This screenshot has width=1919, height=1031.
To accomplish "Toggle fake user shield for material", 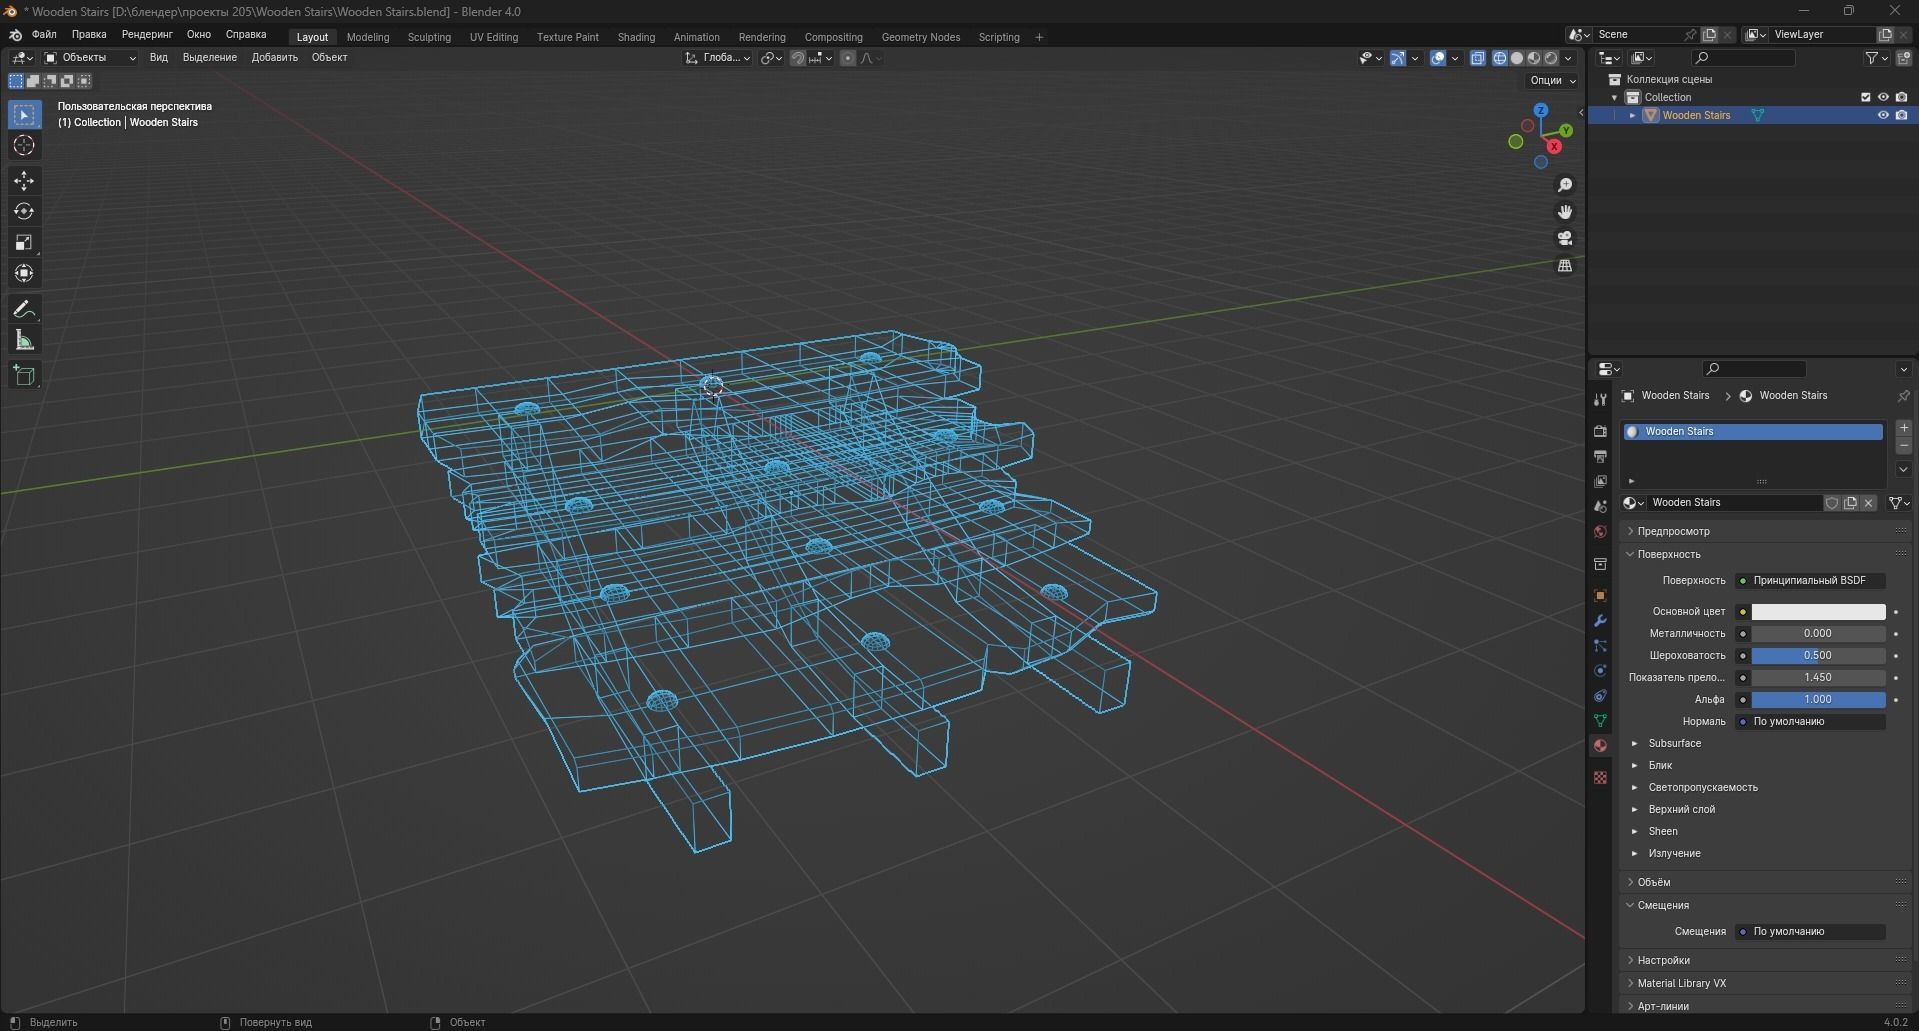I will tap(1832, 503).
